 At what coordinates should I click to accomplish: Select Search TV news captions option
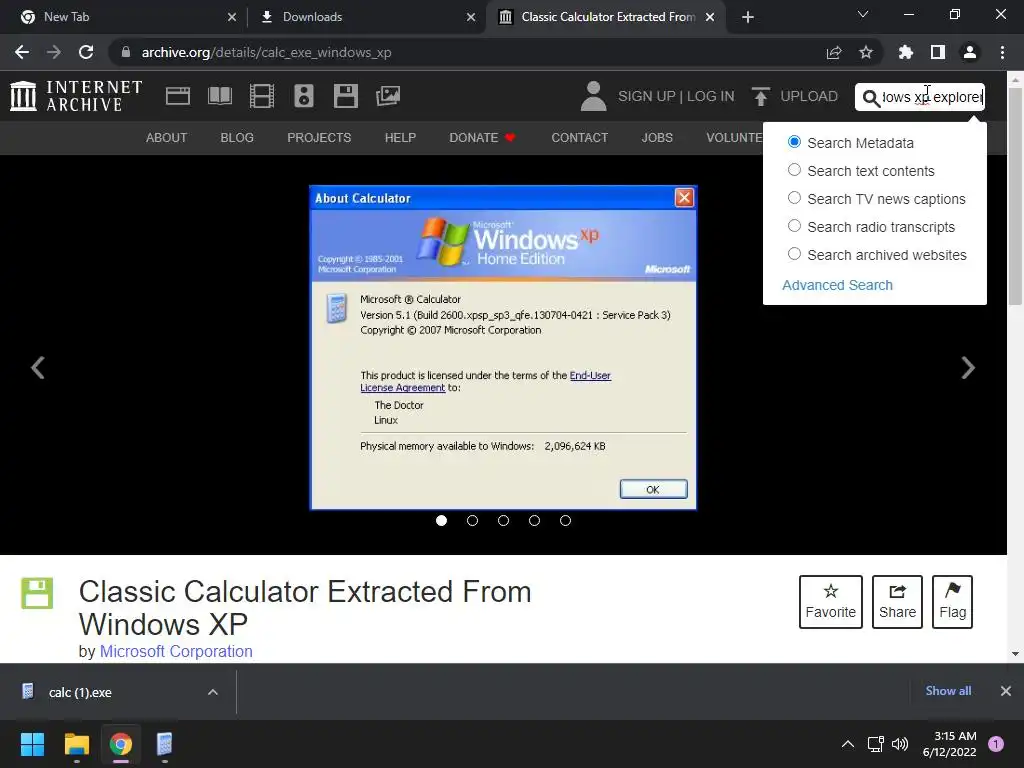point(794,198)
